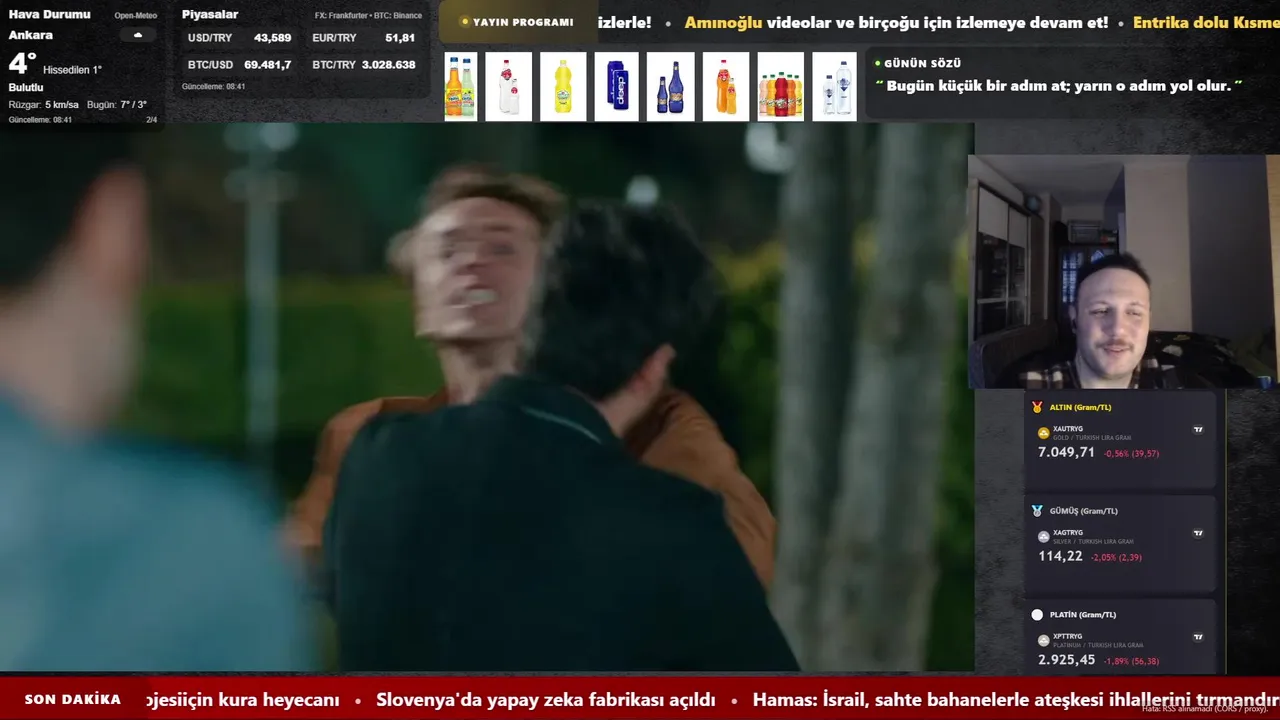Screen dimensions: 1280x720
Task: Click the PLATİN (Gram/TL) heading
Action: click(1083, 615)
